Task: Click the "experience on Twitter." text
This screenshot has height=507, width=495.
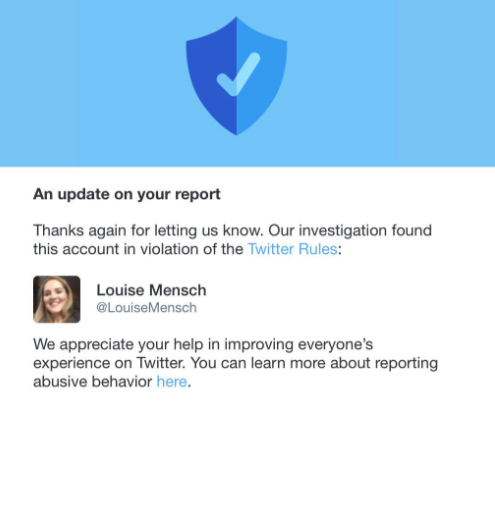Action: [109, 363]
